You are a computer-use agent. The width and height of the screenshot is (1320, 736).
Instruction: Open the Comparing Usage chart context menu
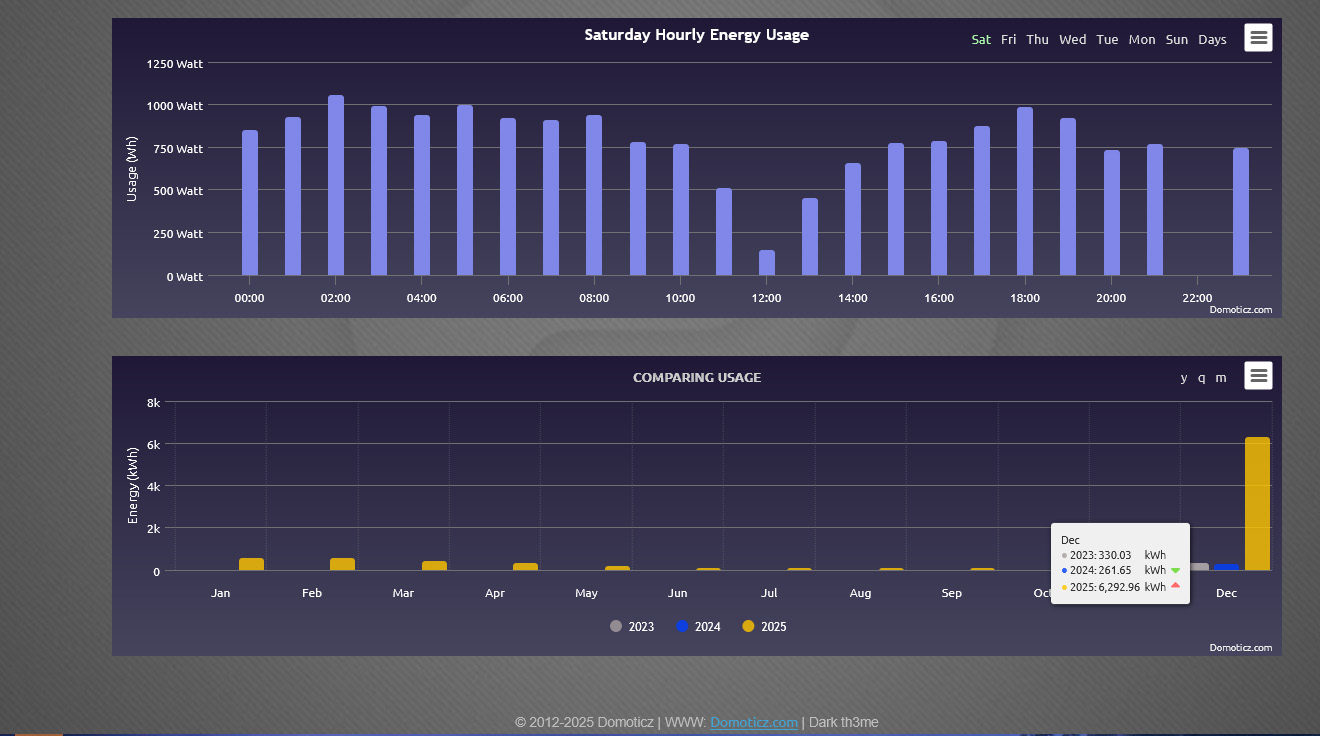click(x=1258, y=376)
